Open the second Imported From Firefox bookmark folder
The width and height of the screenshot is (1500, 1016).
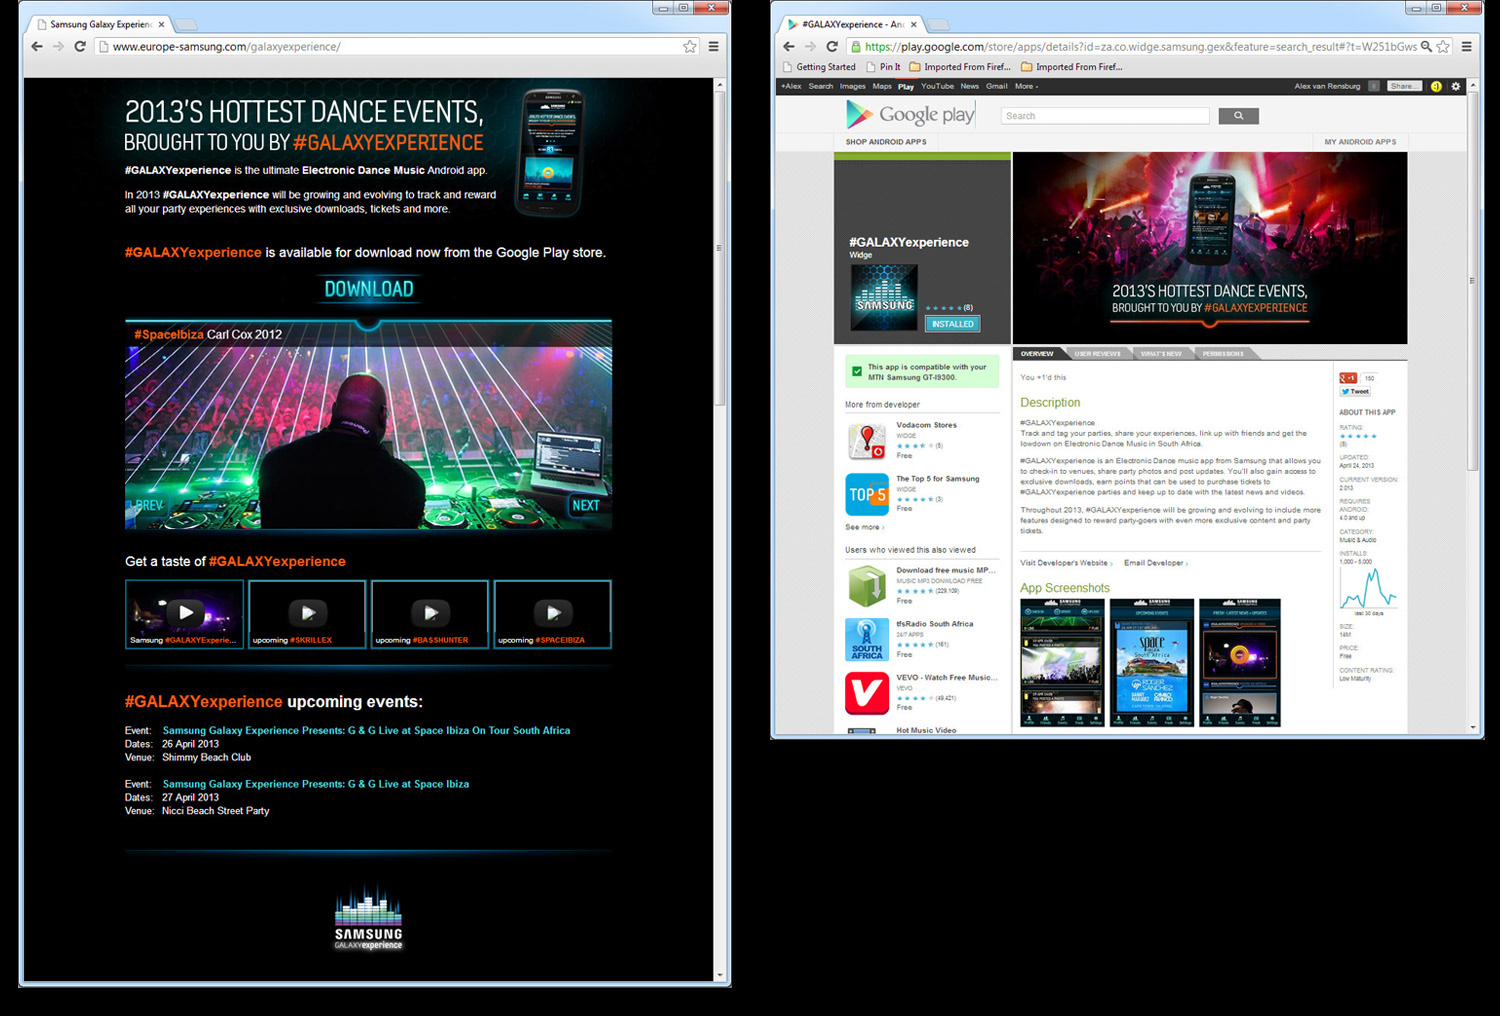click(x=1072, y=67)
